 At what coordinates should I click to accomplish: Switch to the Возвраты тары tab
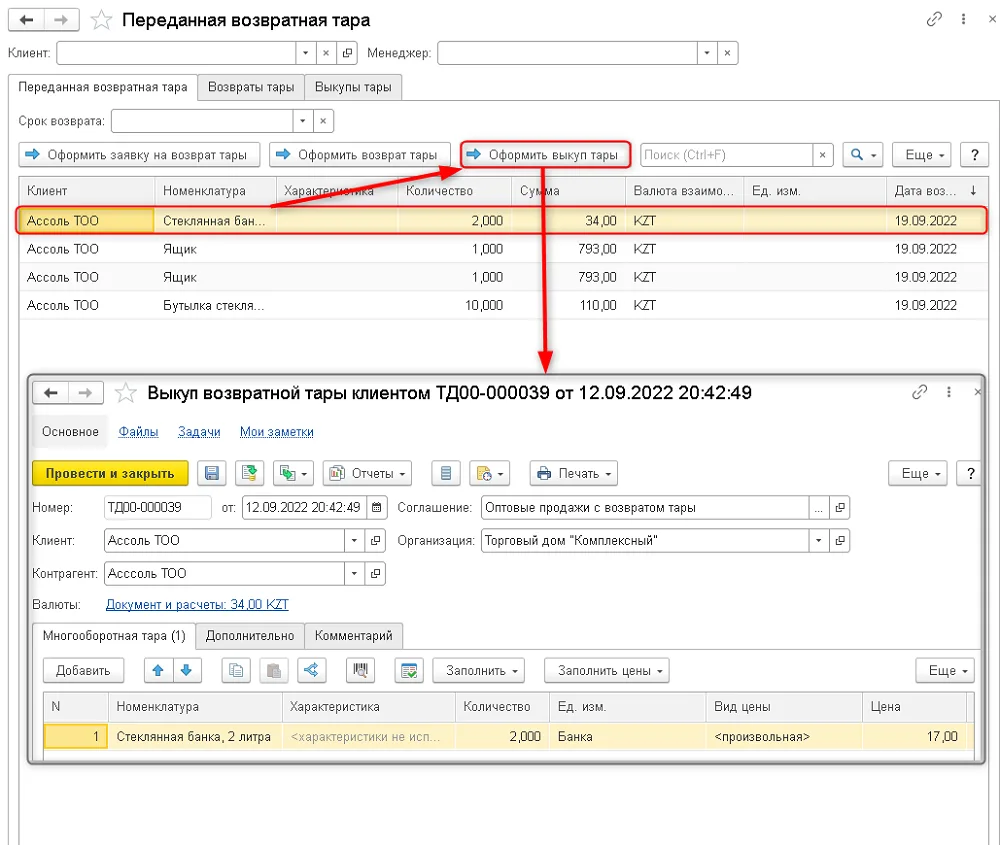click(251, 87)
